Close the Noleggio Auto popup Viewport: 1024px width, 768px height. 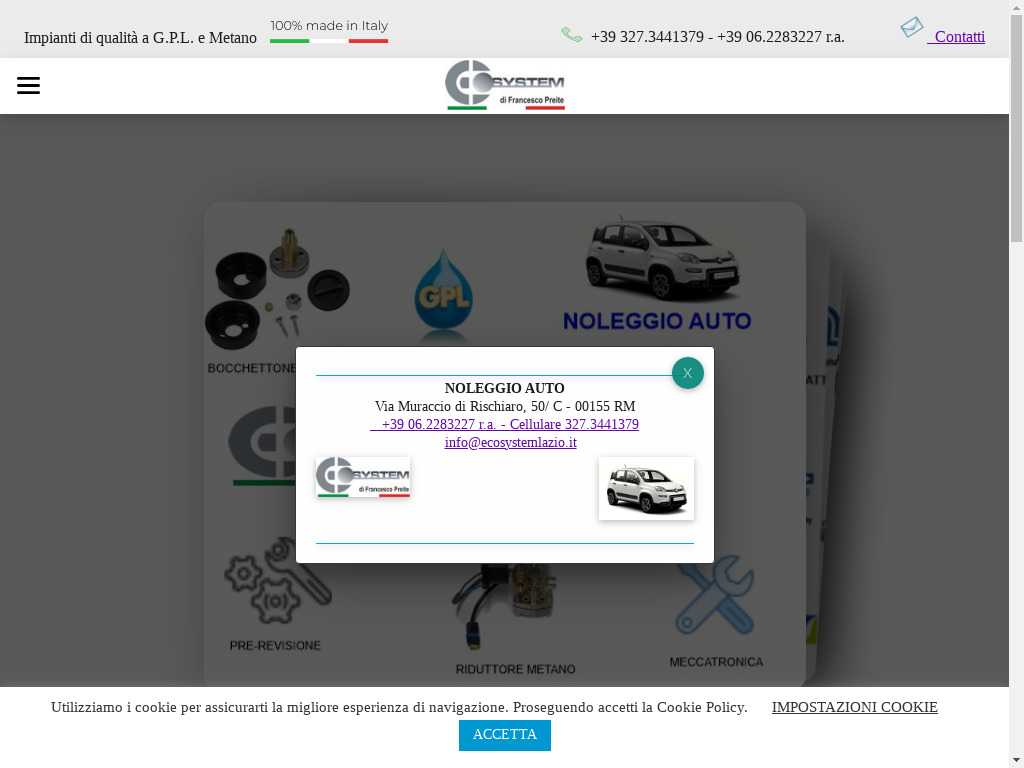pyautogui.click(x=687, y=373)
